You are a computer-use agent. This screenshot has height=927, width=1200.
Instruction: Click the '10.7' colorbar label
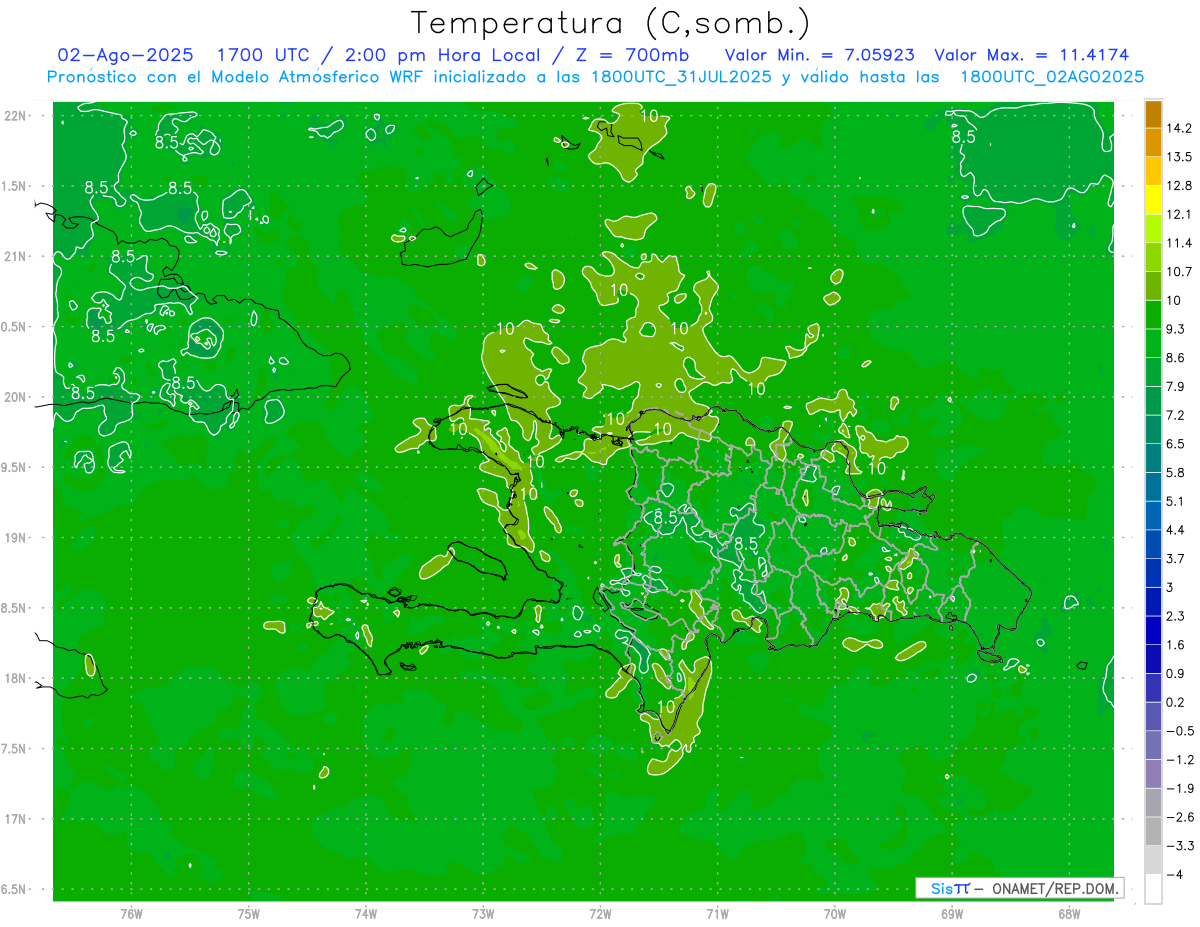click(1180, 272)
